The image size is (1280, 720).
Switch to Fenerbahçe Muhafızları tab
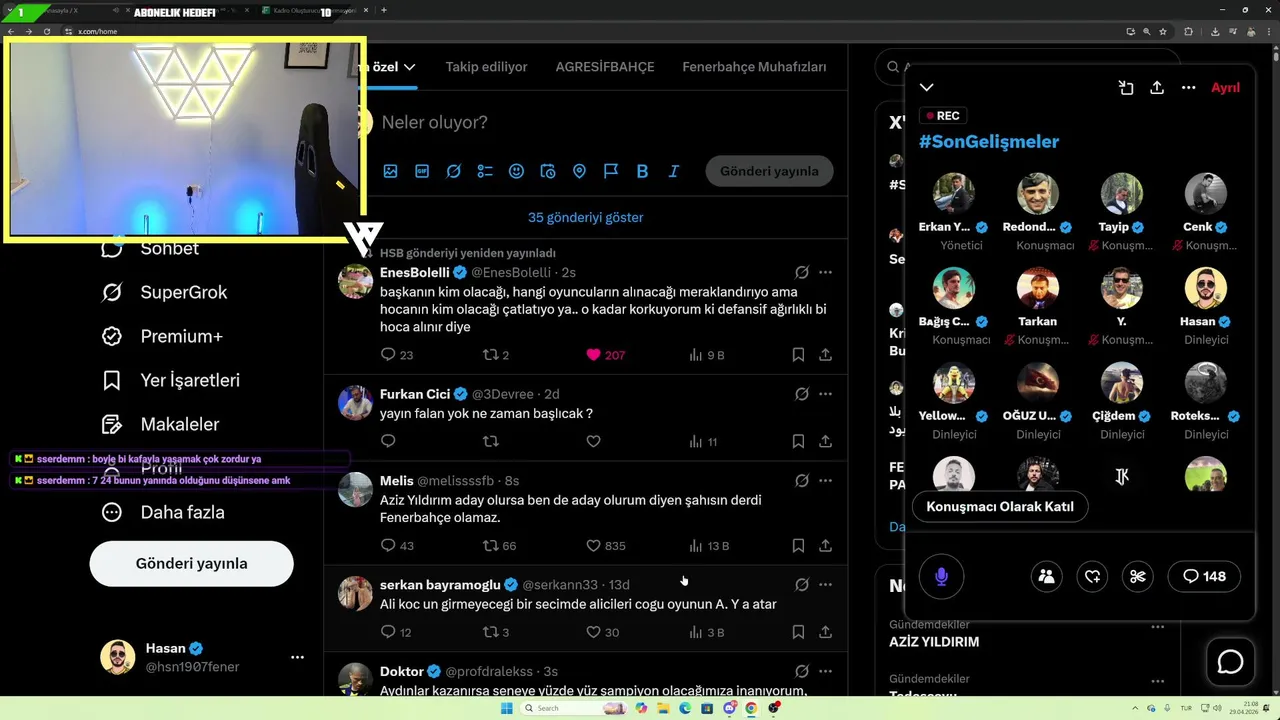coord(754,67)
